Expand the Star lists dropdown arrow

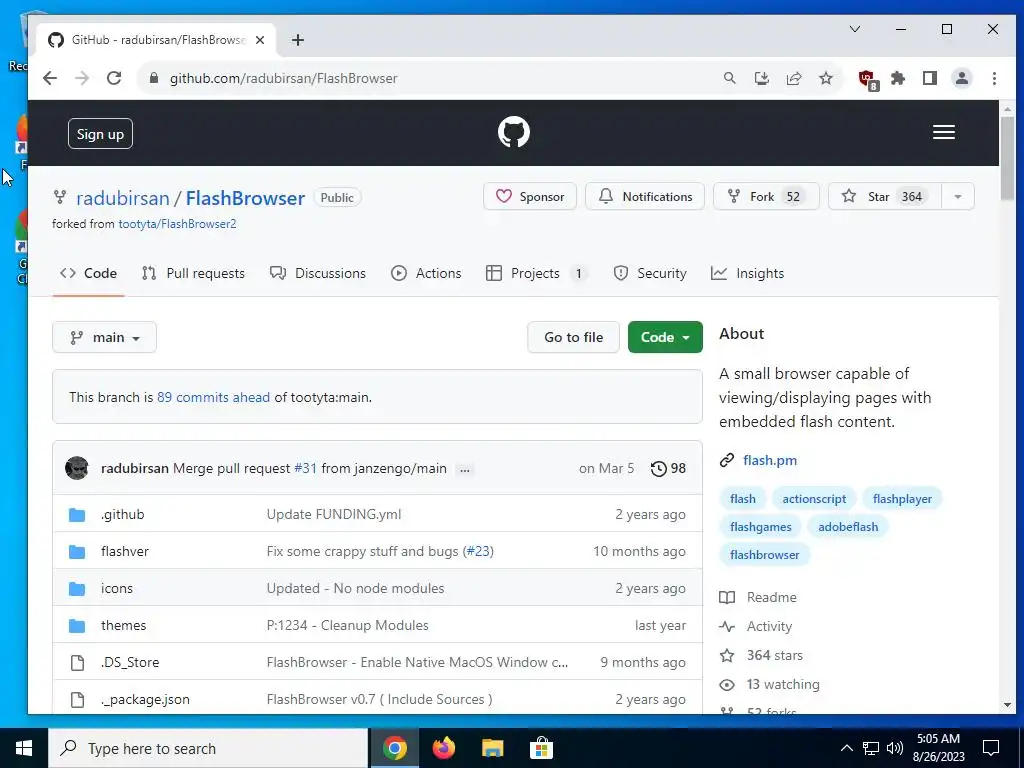tap(958, 197)
